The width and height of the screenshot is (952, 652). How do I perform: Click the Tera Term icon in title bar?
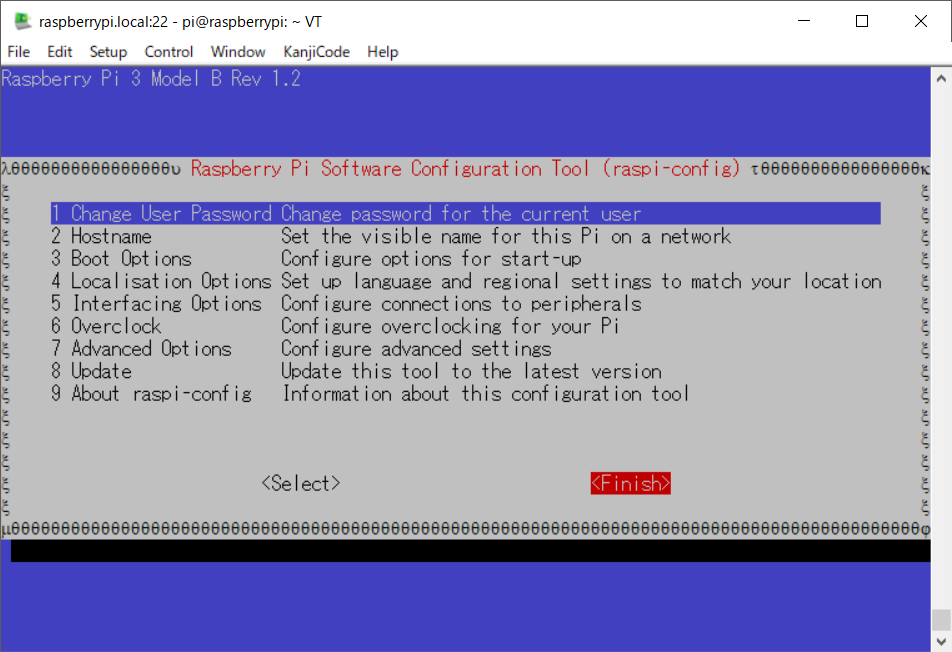click(x=22, y=21)
